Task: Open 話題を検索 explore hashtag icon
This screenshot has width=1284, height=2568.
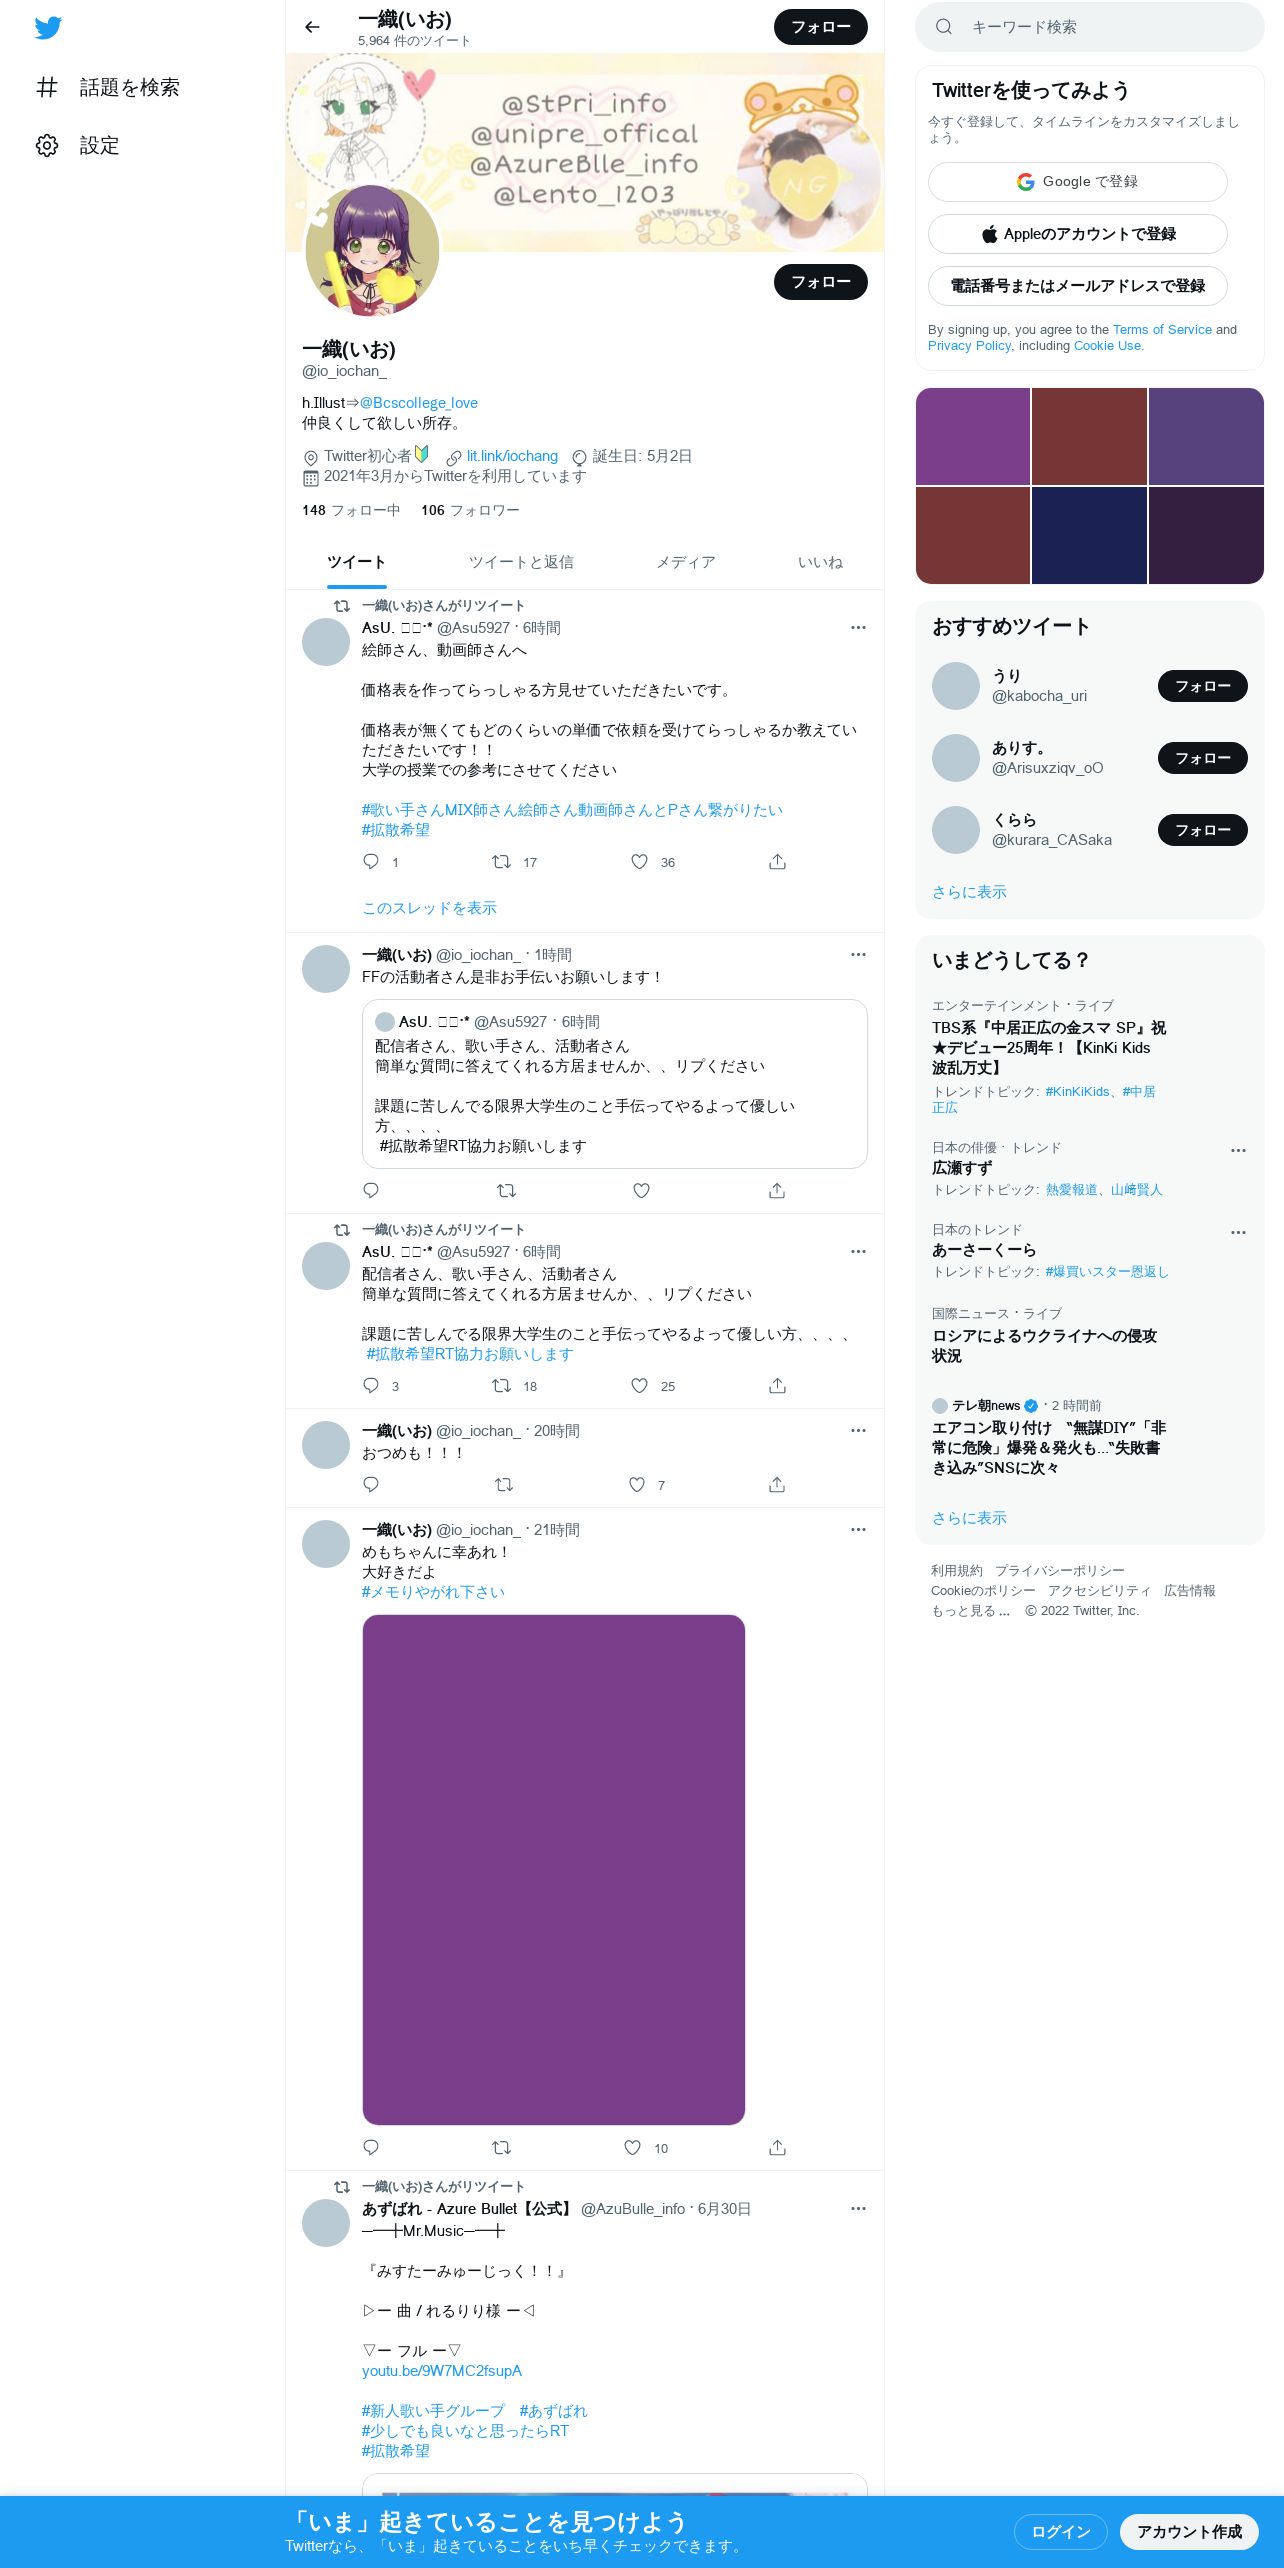Action: click(47, 87)
